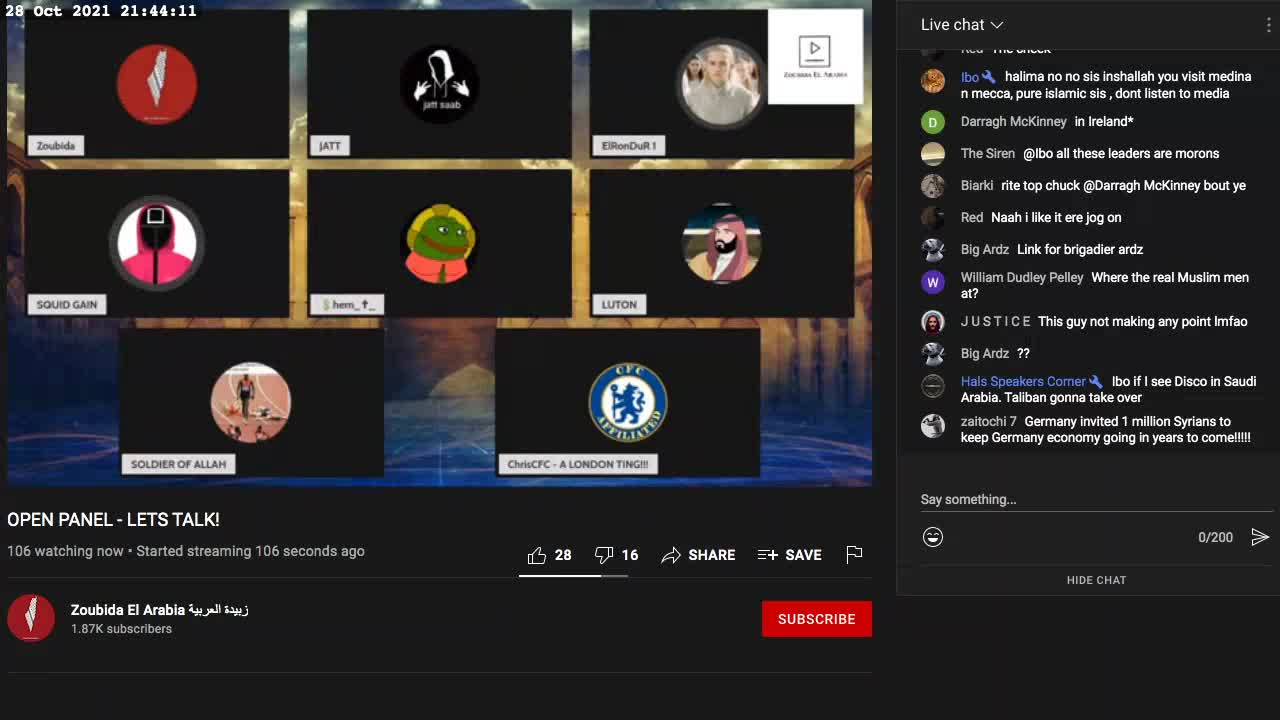Click the ElRonDuR 1 panel avatar
The image size is (1280, 720).
tap(721, 84)
